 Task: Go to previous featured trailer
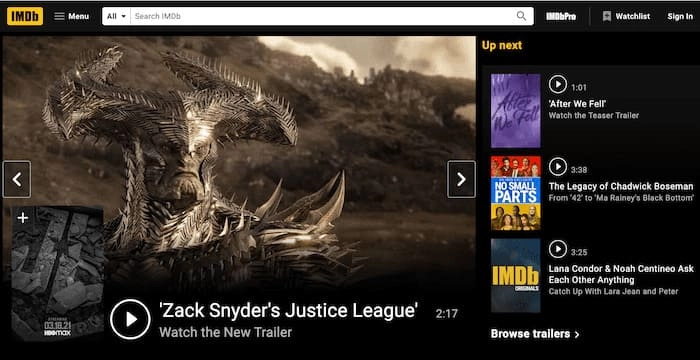[x=17, y=179]
